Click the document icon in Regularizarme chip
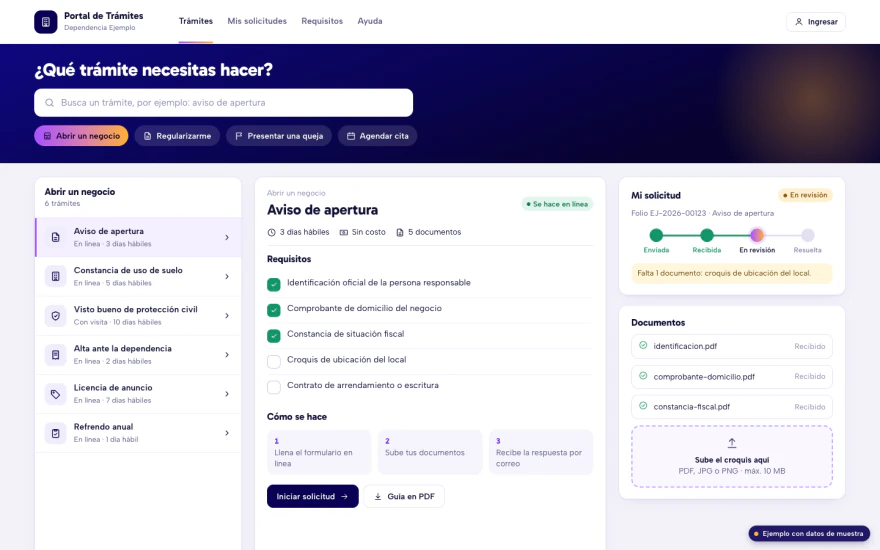The image size is (880, 550). (x=147, y=136)
